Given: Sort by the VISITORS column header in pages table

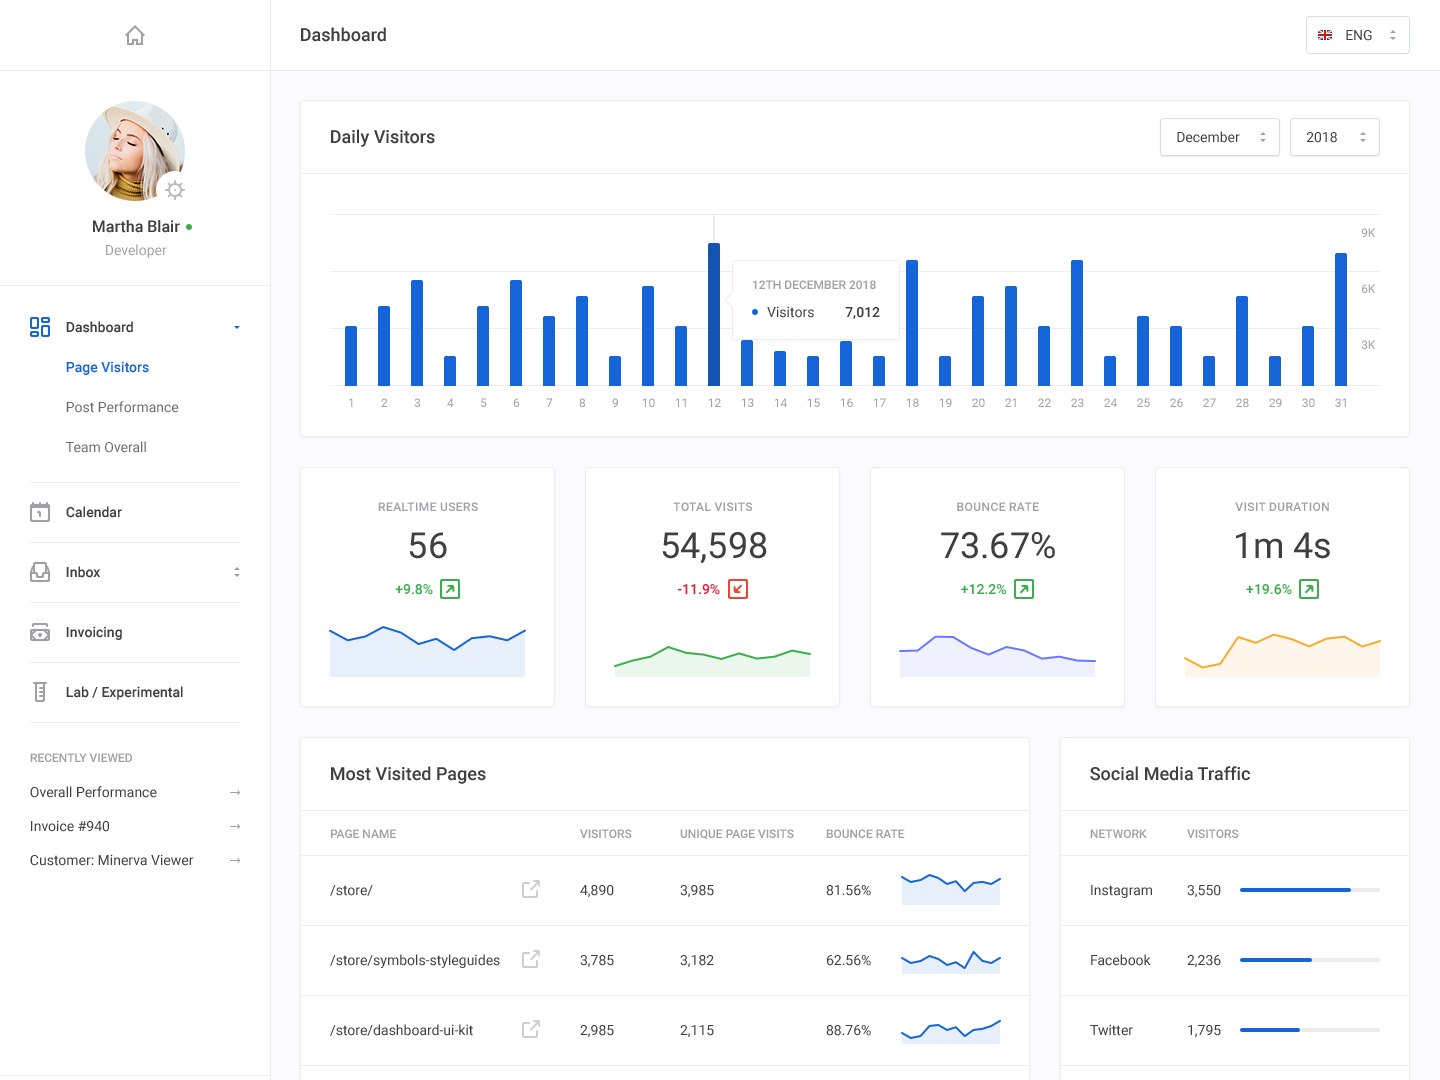Looking at the screenshot, I should pyautogui.click(x=606, y=834).
